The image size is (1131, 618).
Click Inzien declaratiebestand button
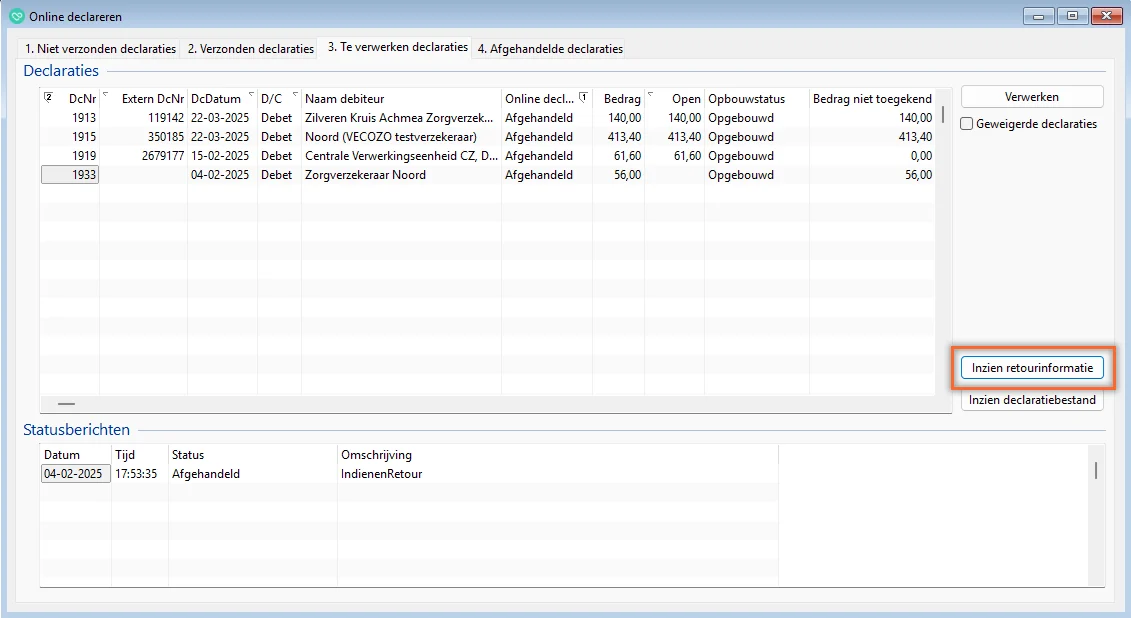point(1032,400)
